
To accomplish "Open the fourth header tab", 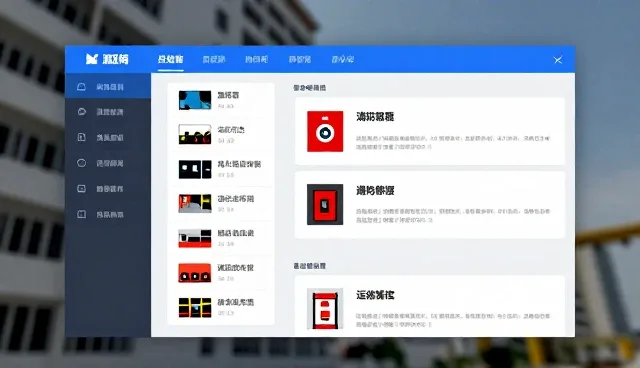I will pos(300,60).
